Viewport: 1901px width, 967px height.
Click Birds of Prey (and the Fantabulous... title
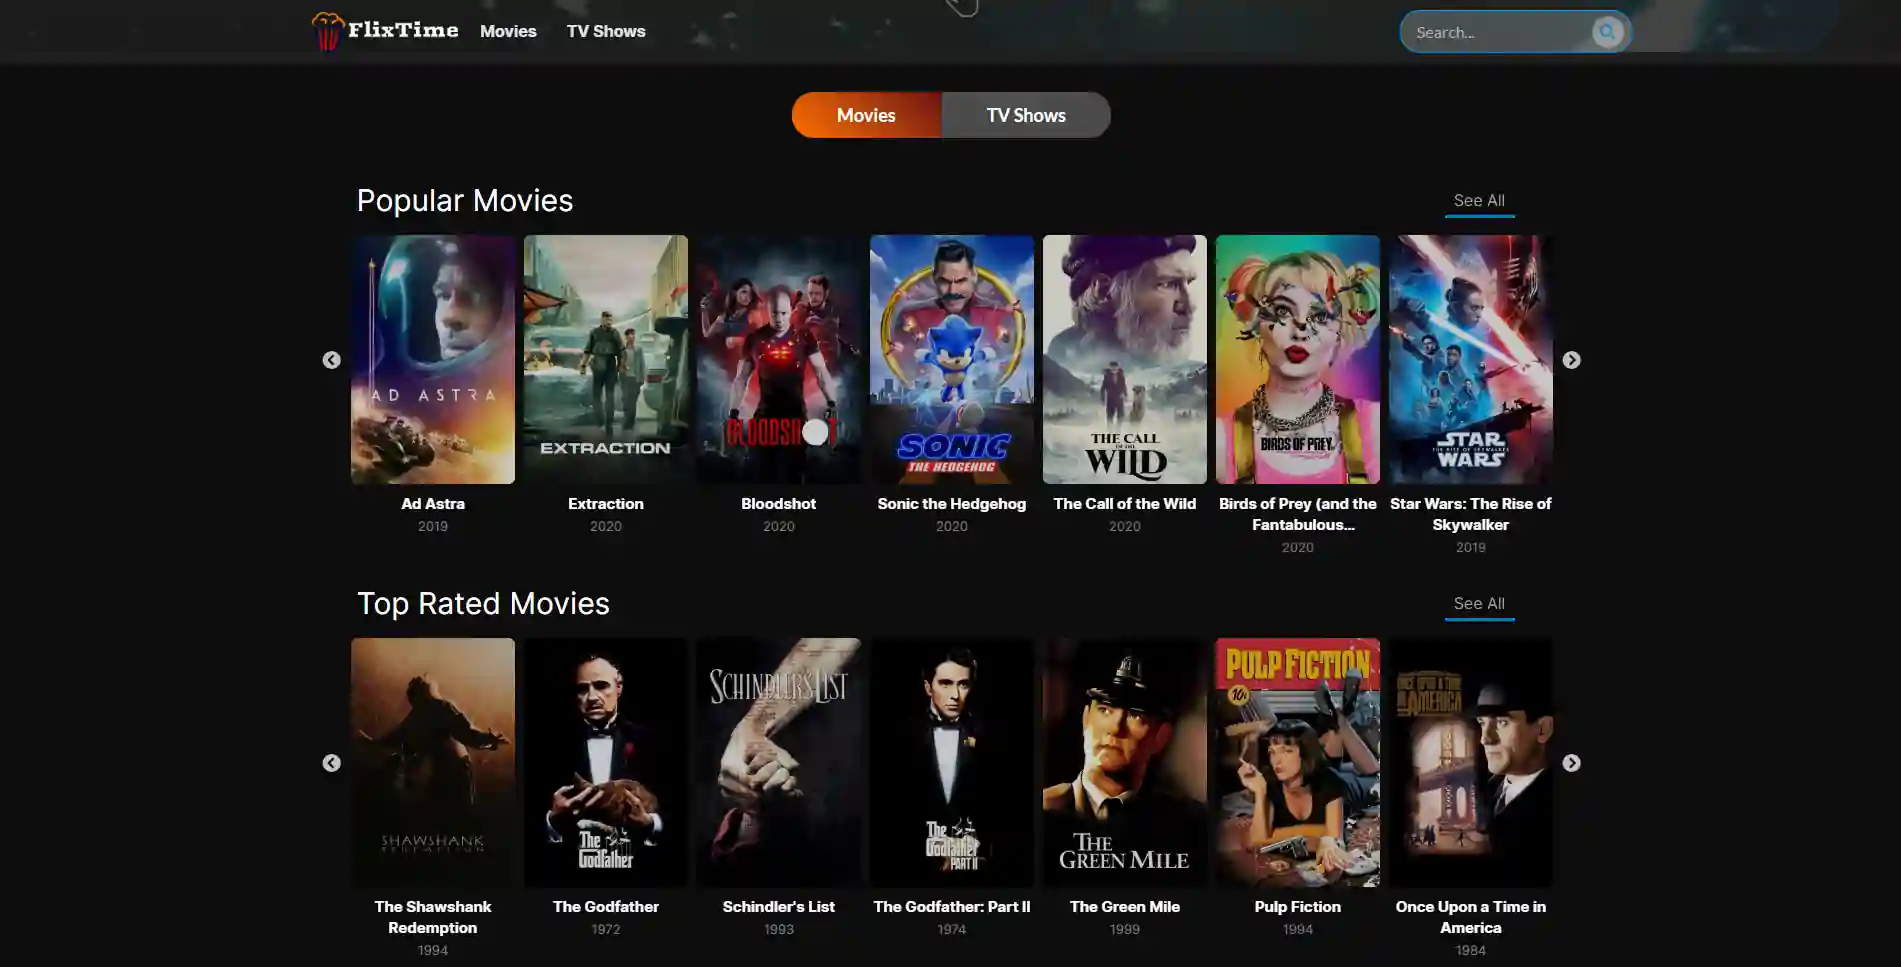tap(1298, 514)
